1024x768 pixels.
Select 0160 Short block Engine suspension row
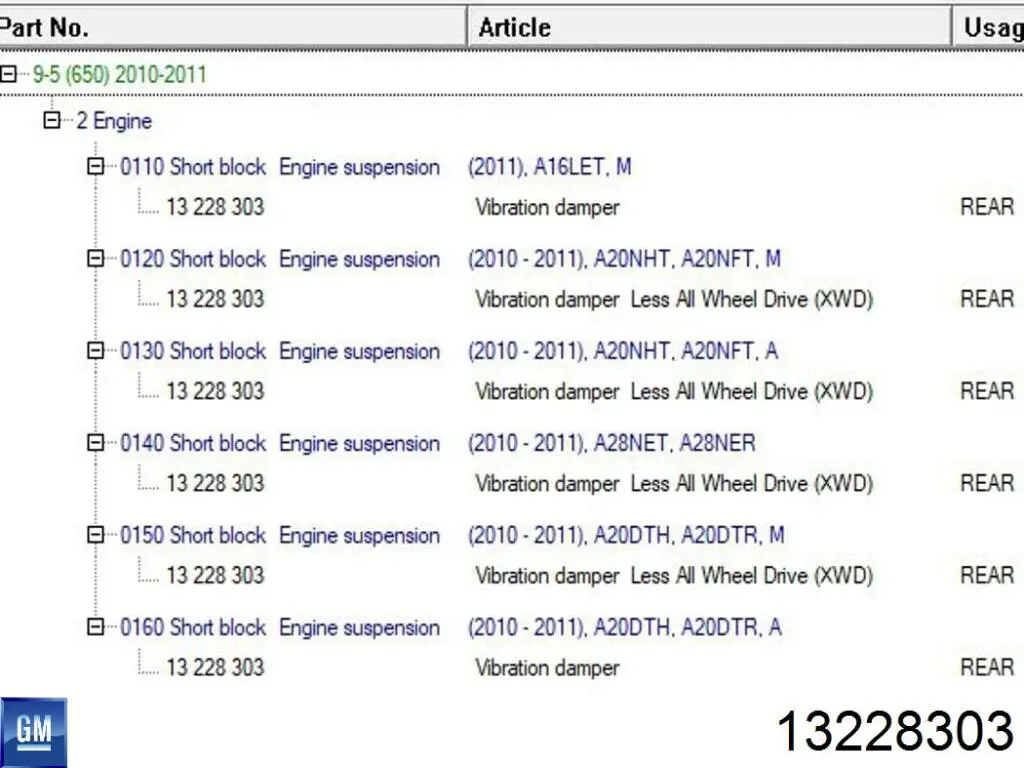(x=280, y=628)
